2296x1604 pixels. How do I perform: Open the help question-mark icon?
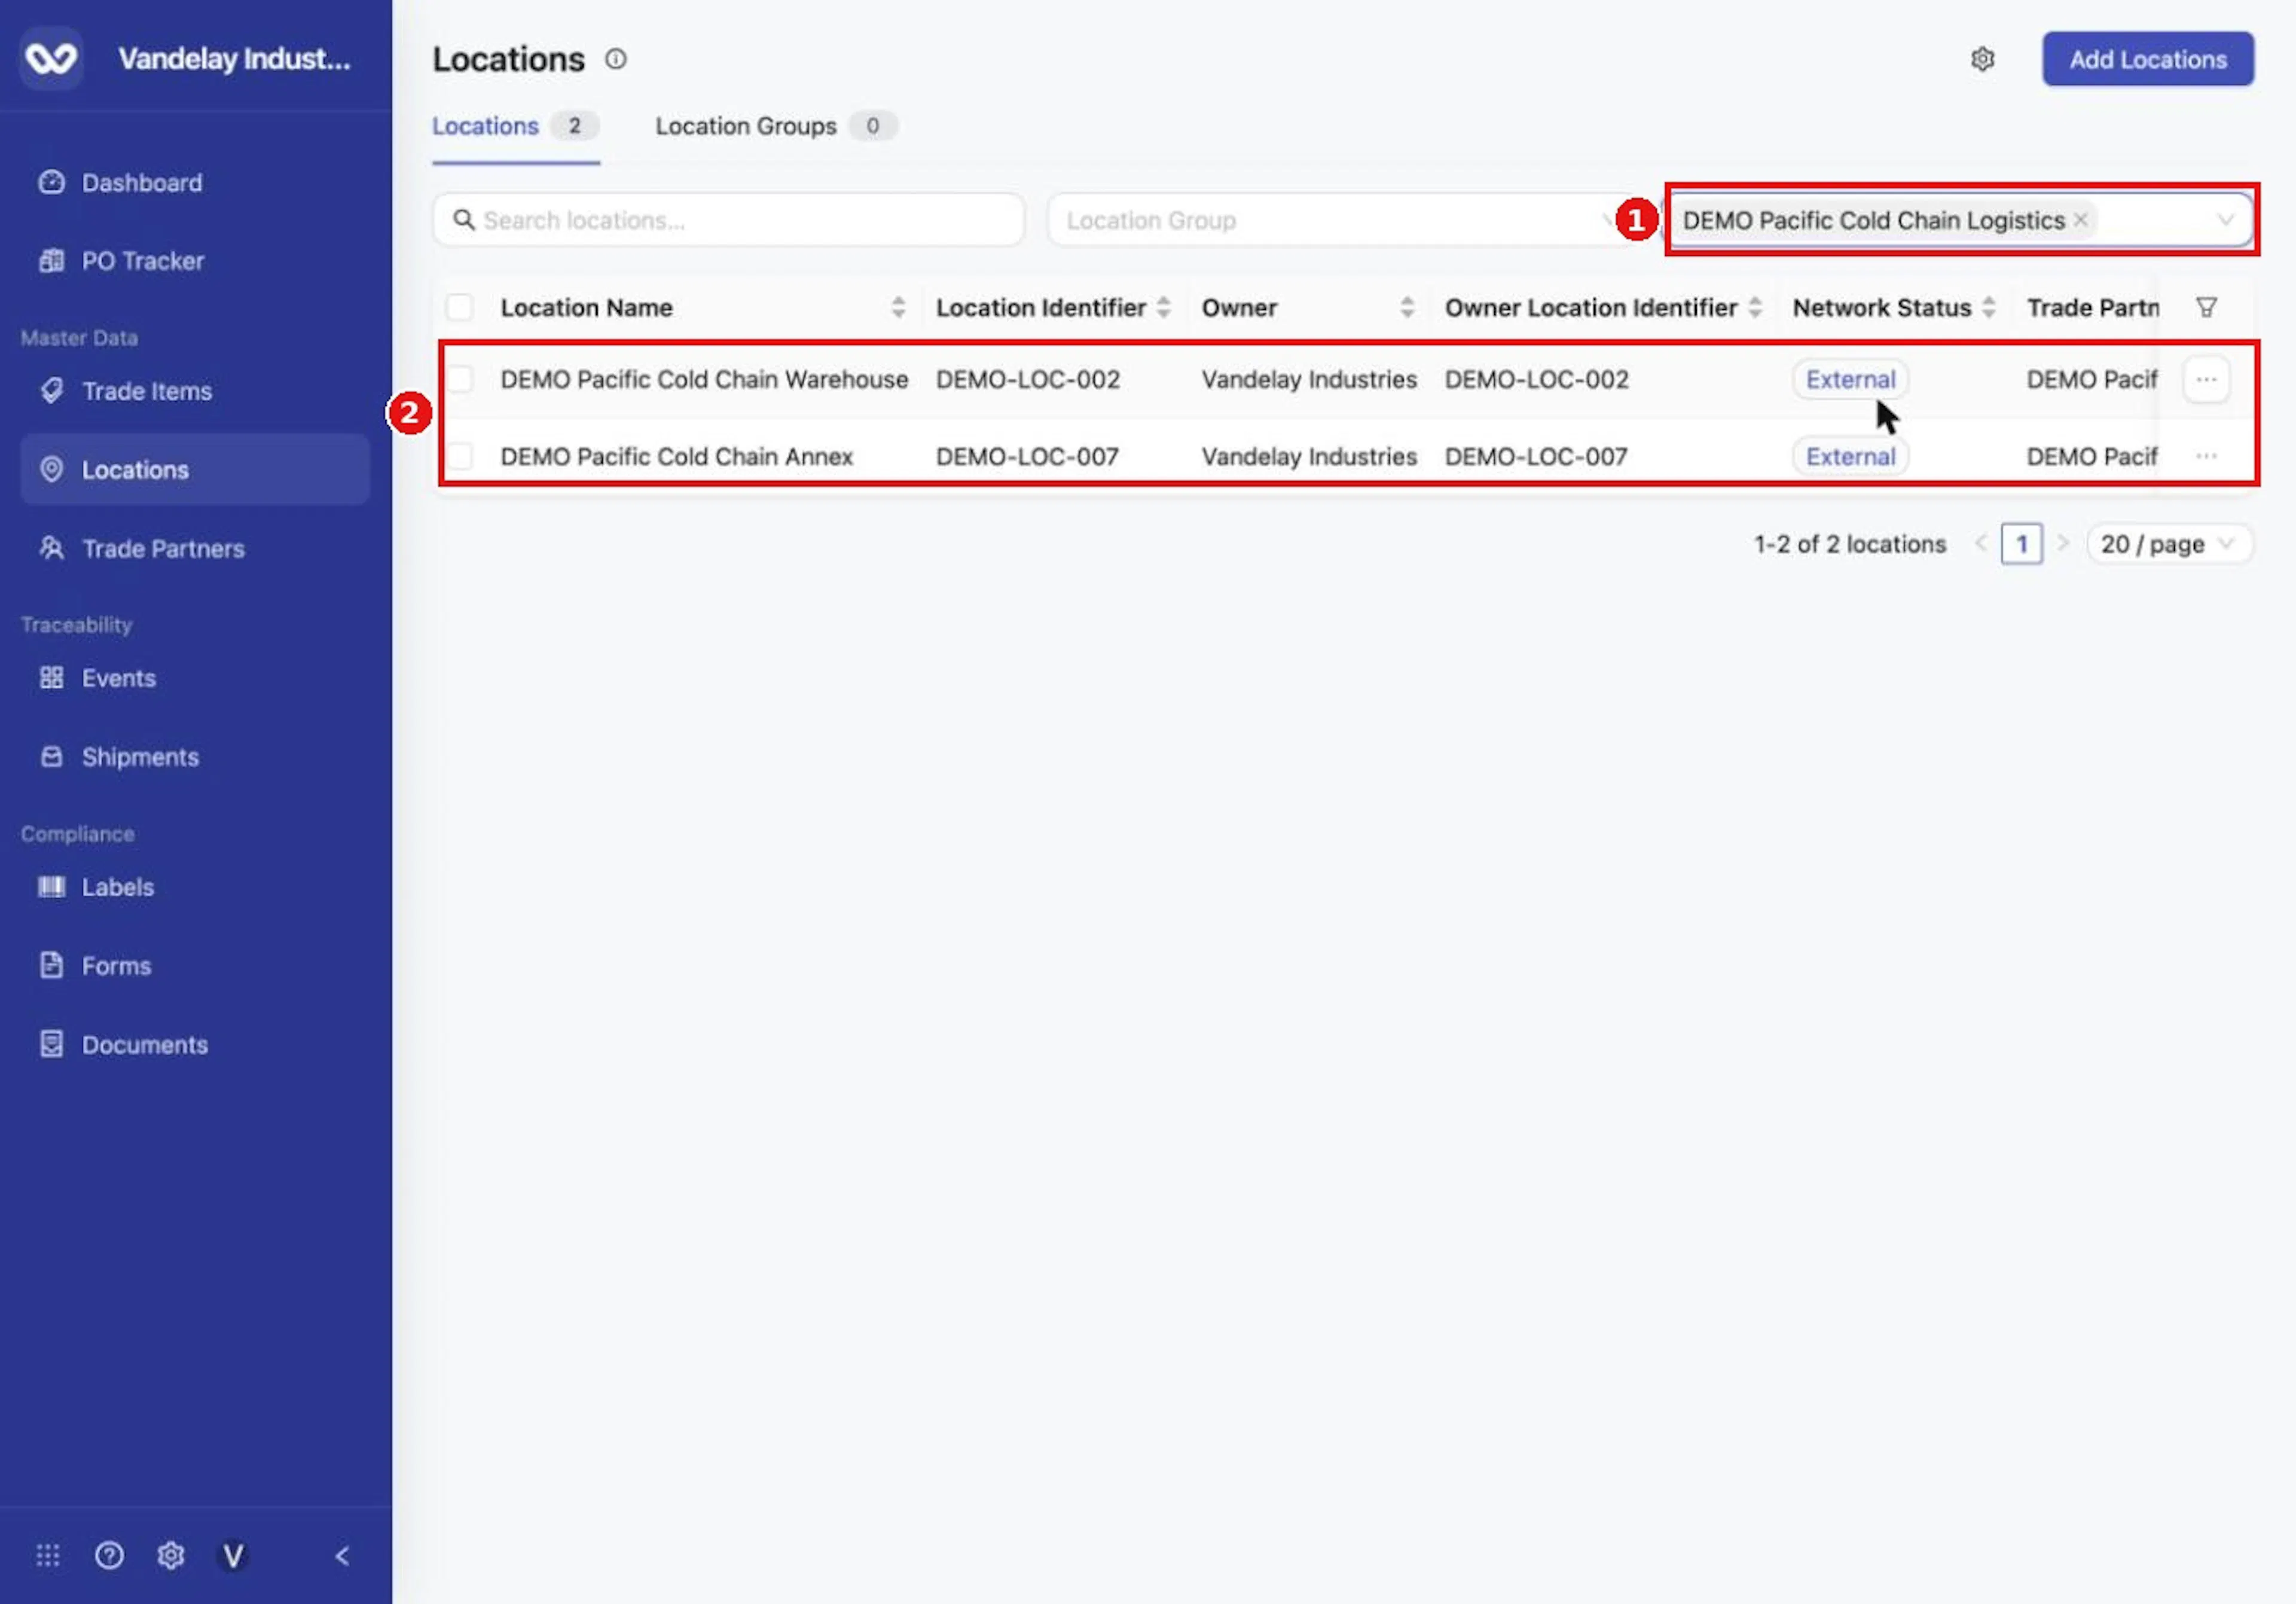[x=109, y=1555]
